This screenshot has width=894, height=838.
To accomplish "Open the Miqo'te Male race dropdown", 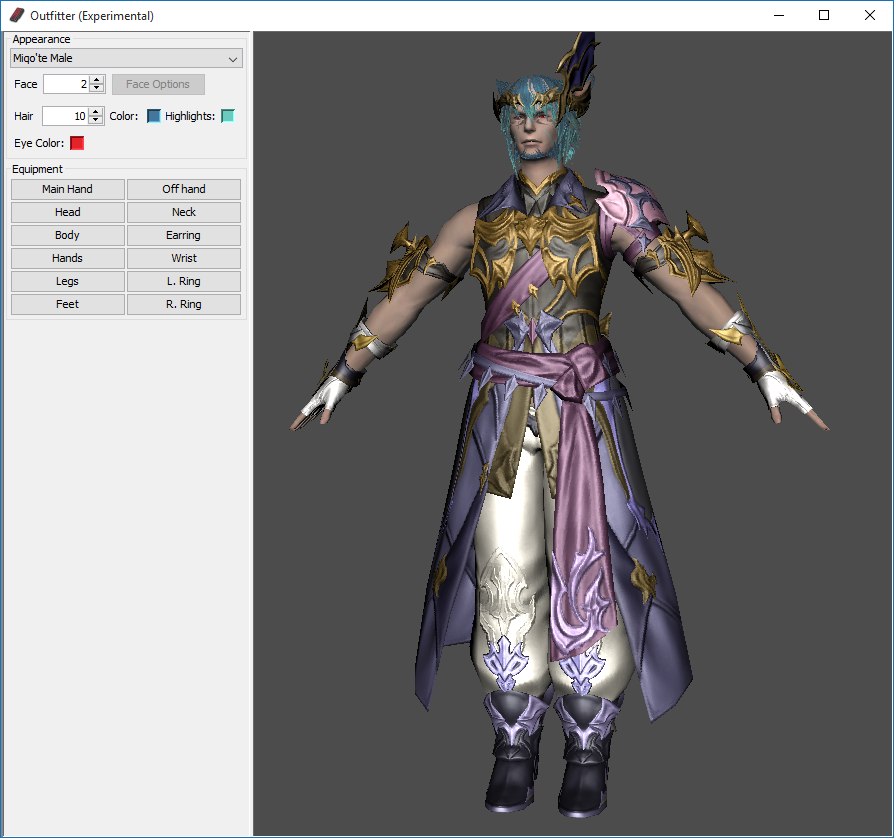I will point(126,59).
